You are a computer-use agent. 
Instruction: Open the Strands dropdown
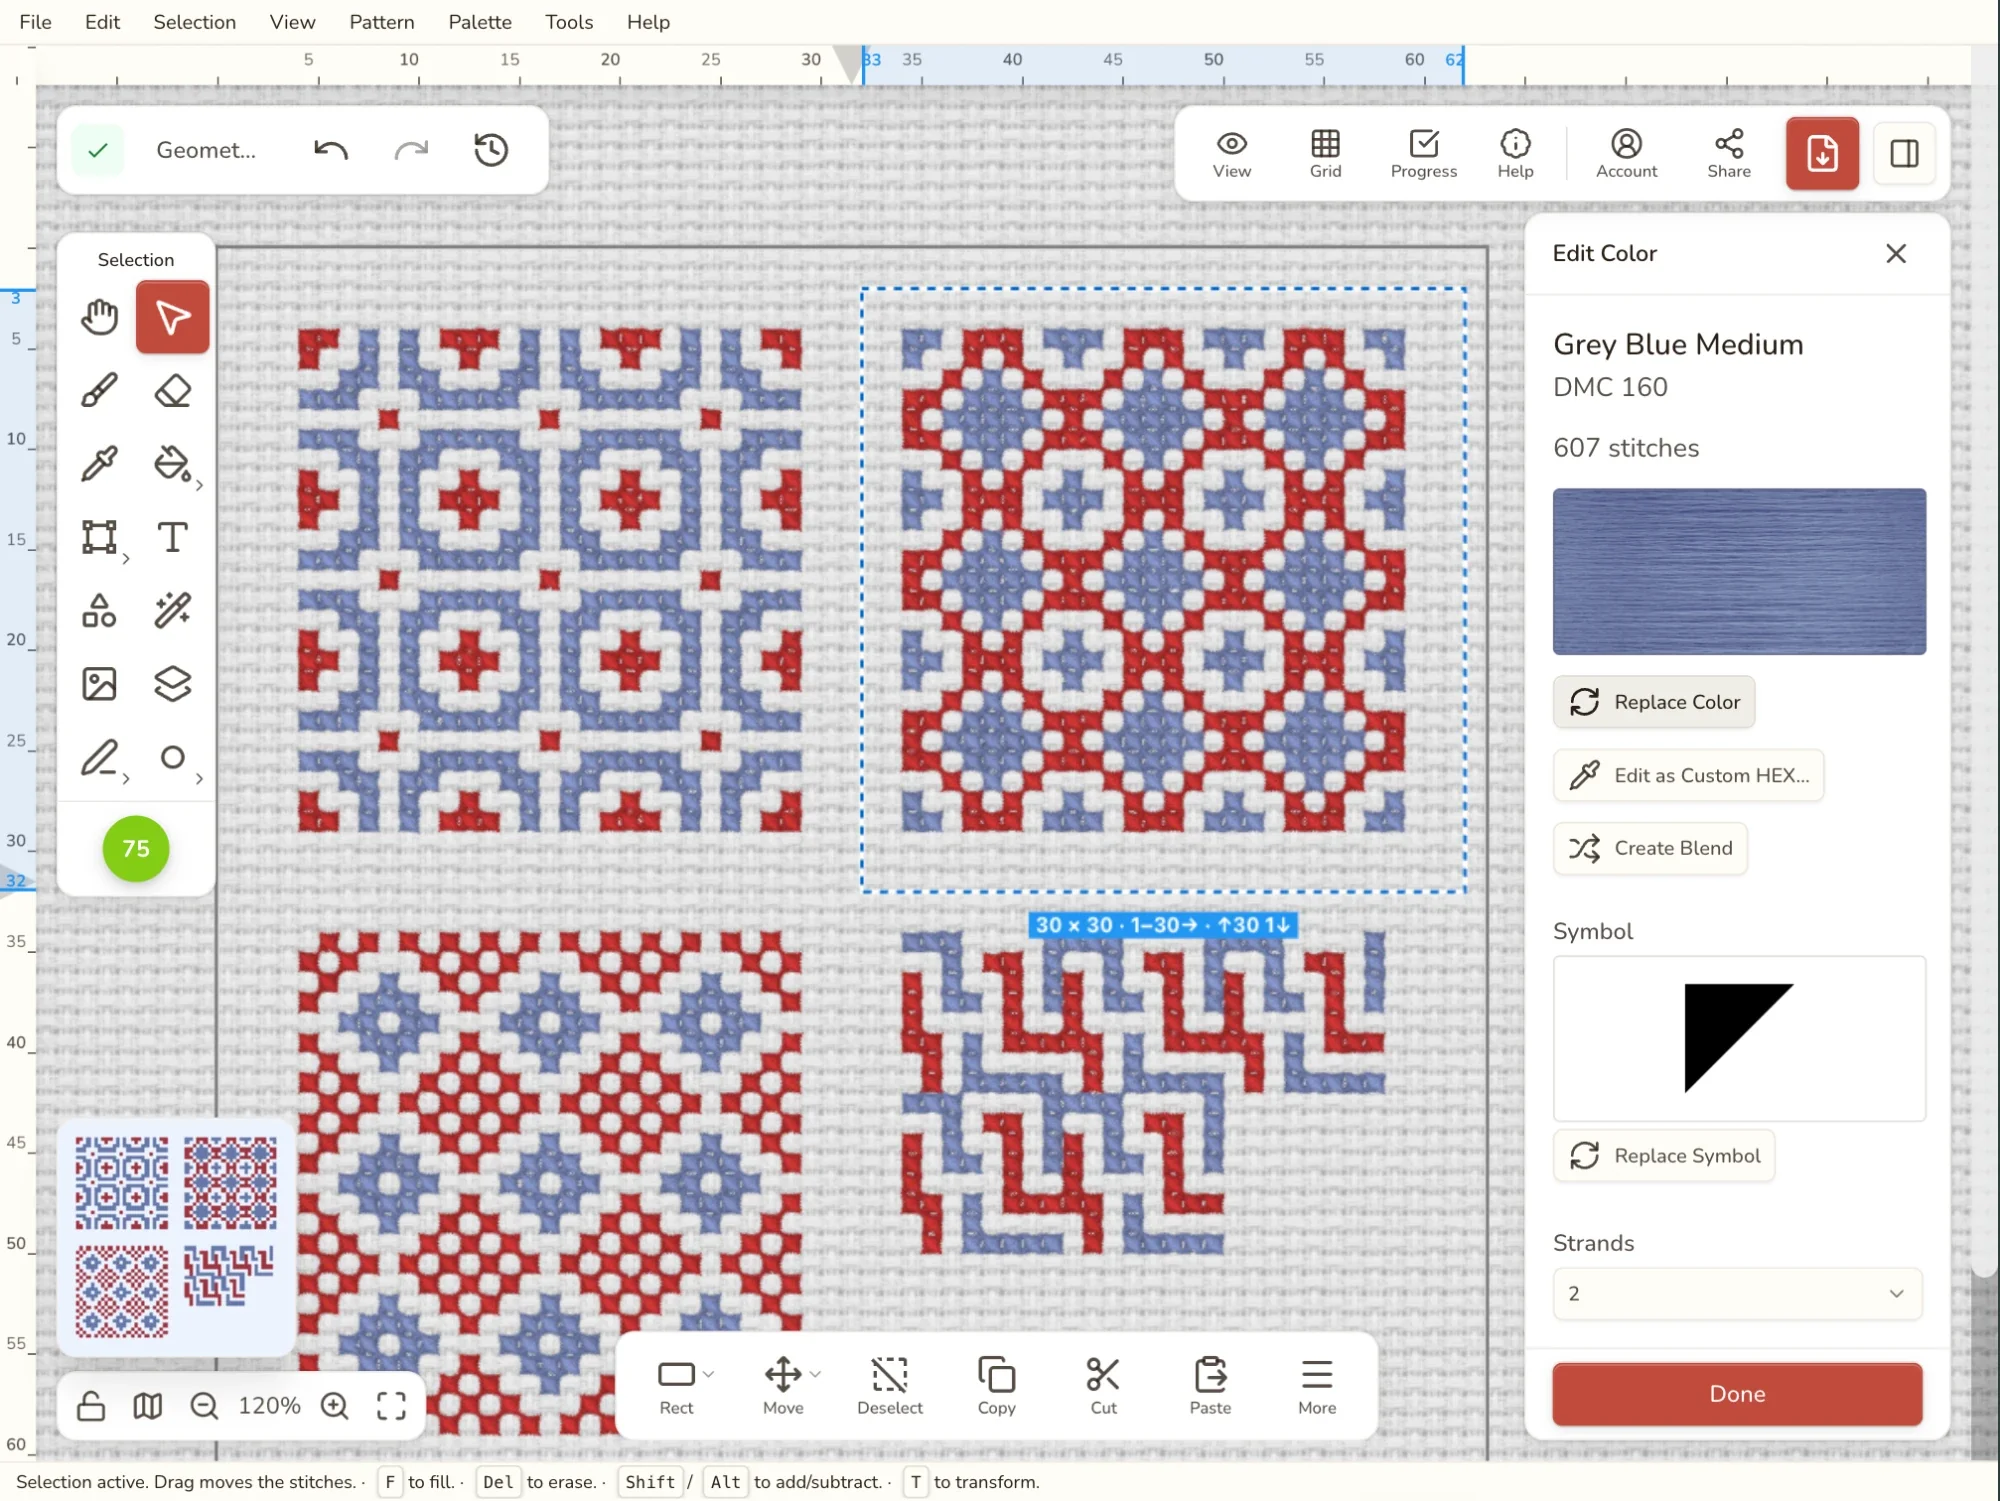pos(1738,1293)
